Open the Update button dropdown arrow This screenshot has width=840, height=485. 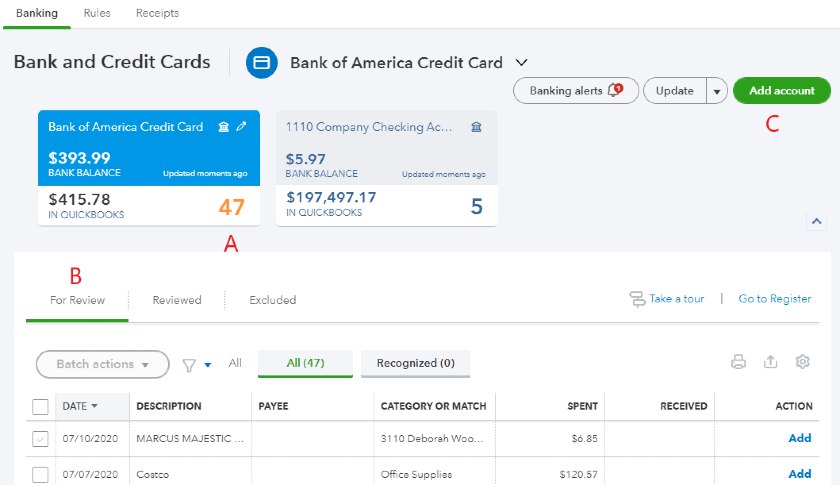point(717,91)
